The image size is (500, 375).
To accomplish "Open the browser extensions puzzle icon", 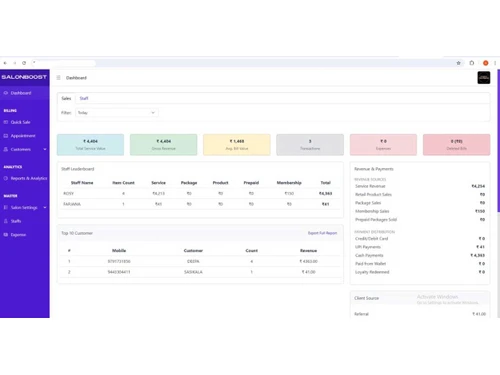I will (472, 63).
